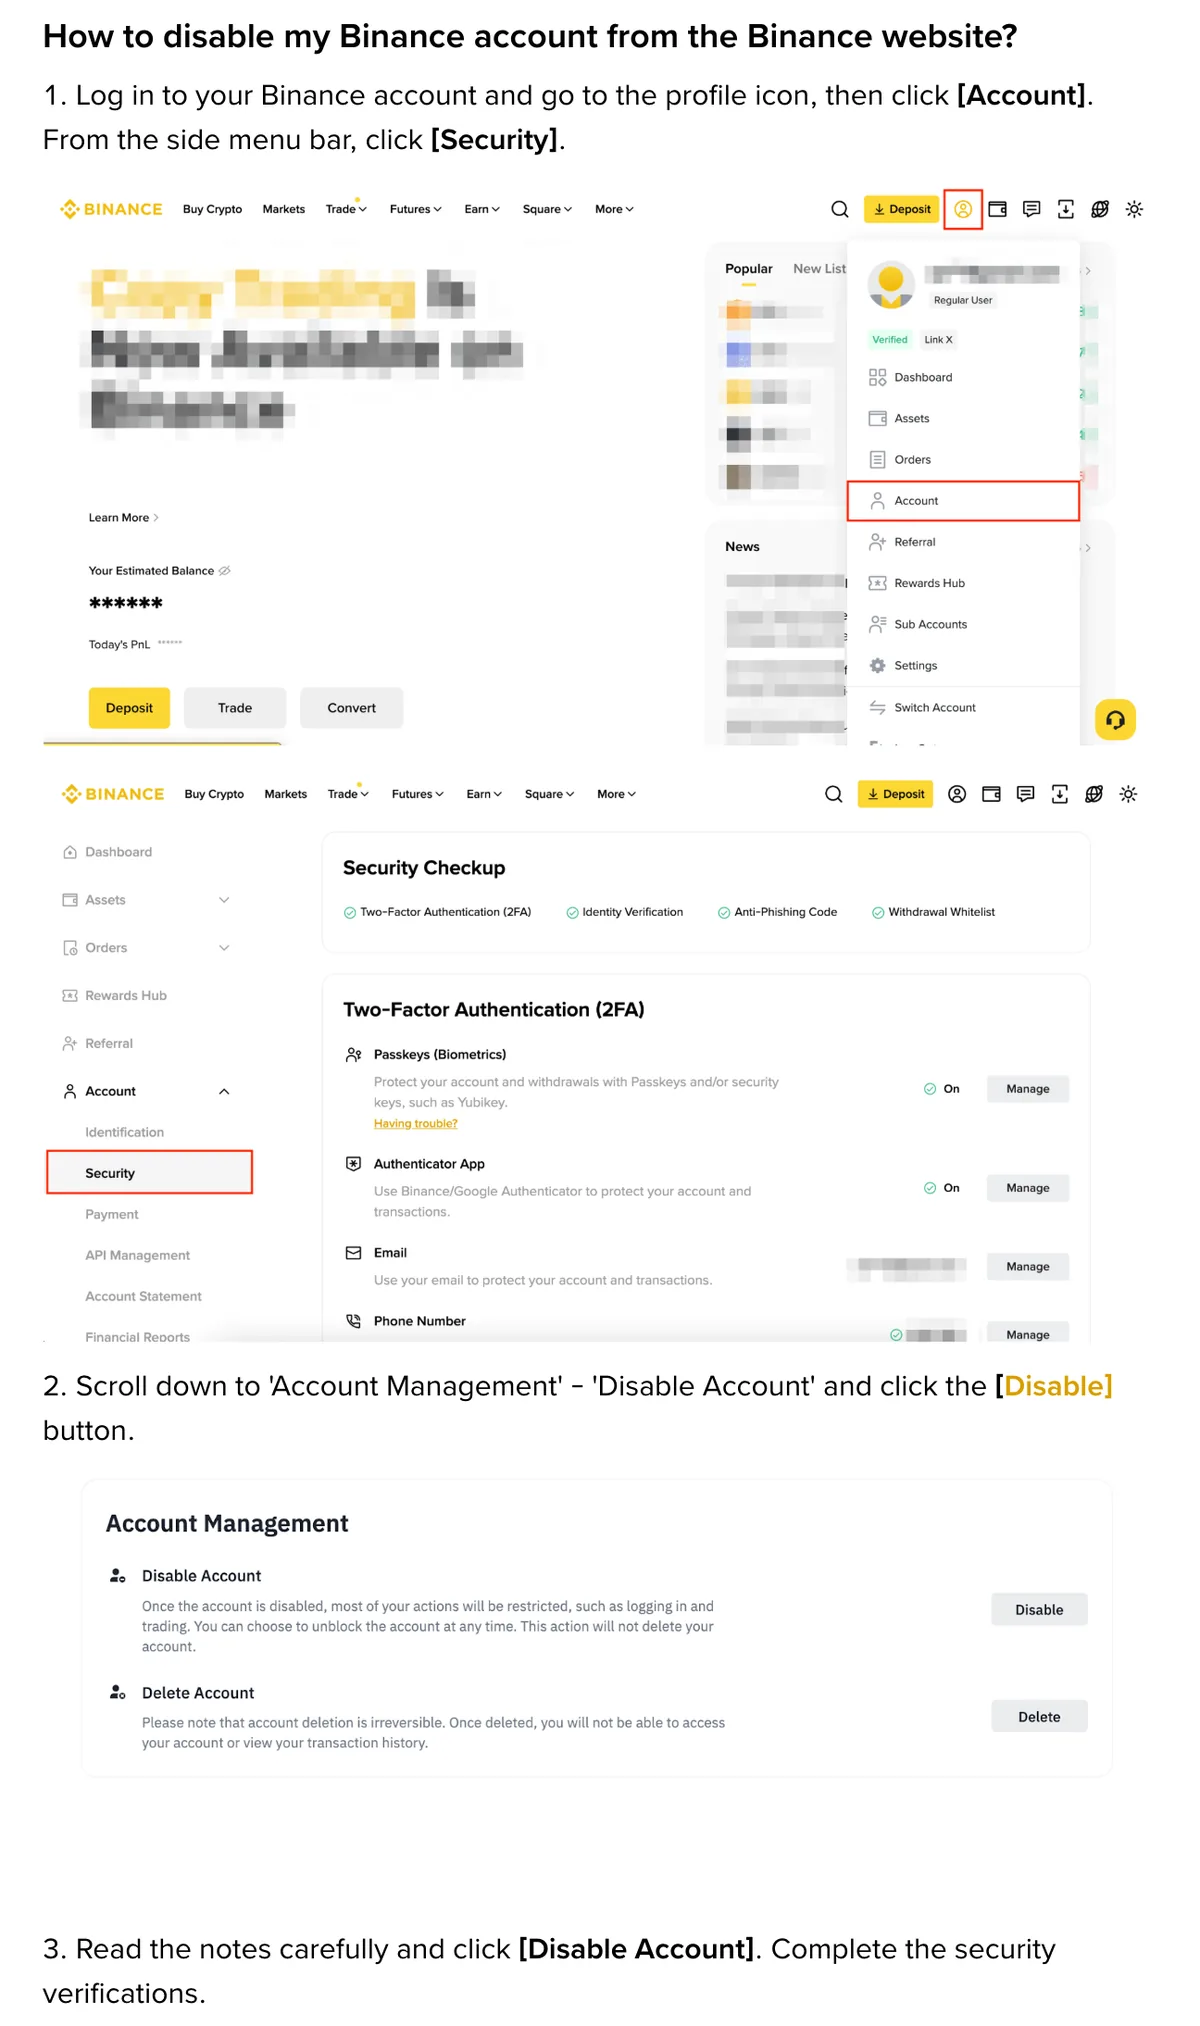Expand More dropdown in upper nav bar
Screen dimensions: 1200x2026
coord(614,209)
